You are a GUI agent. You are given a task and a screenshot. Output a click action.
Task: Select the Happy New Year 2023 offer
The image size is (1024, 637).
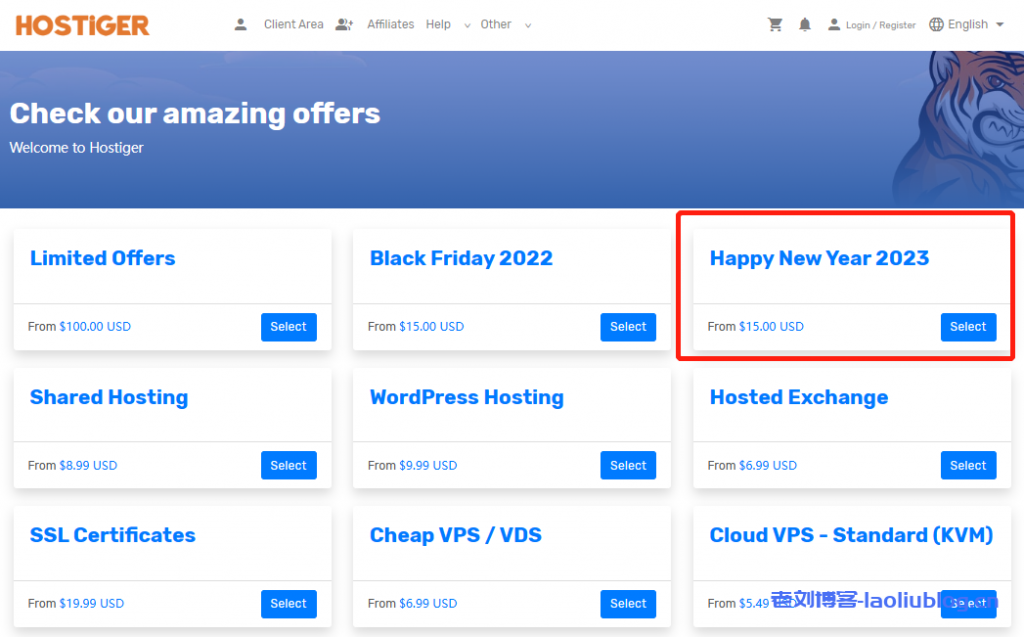click(x=967, y=327)
